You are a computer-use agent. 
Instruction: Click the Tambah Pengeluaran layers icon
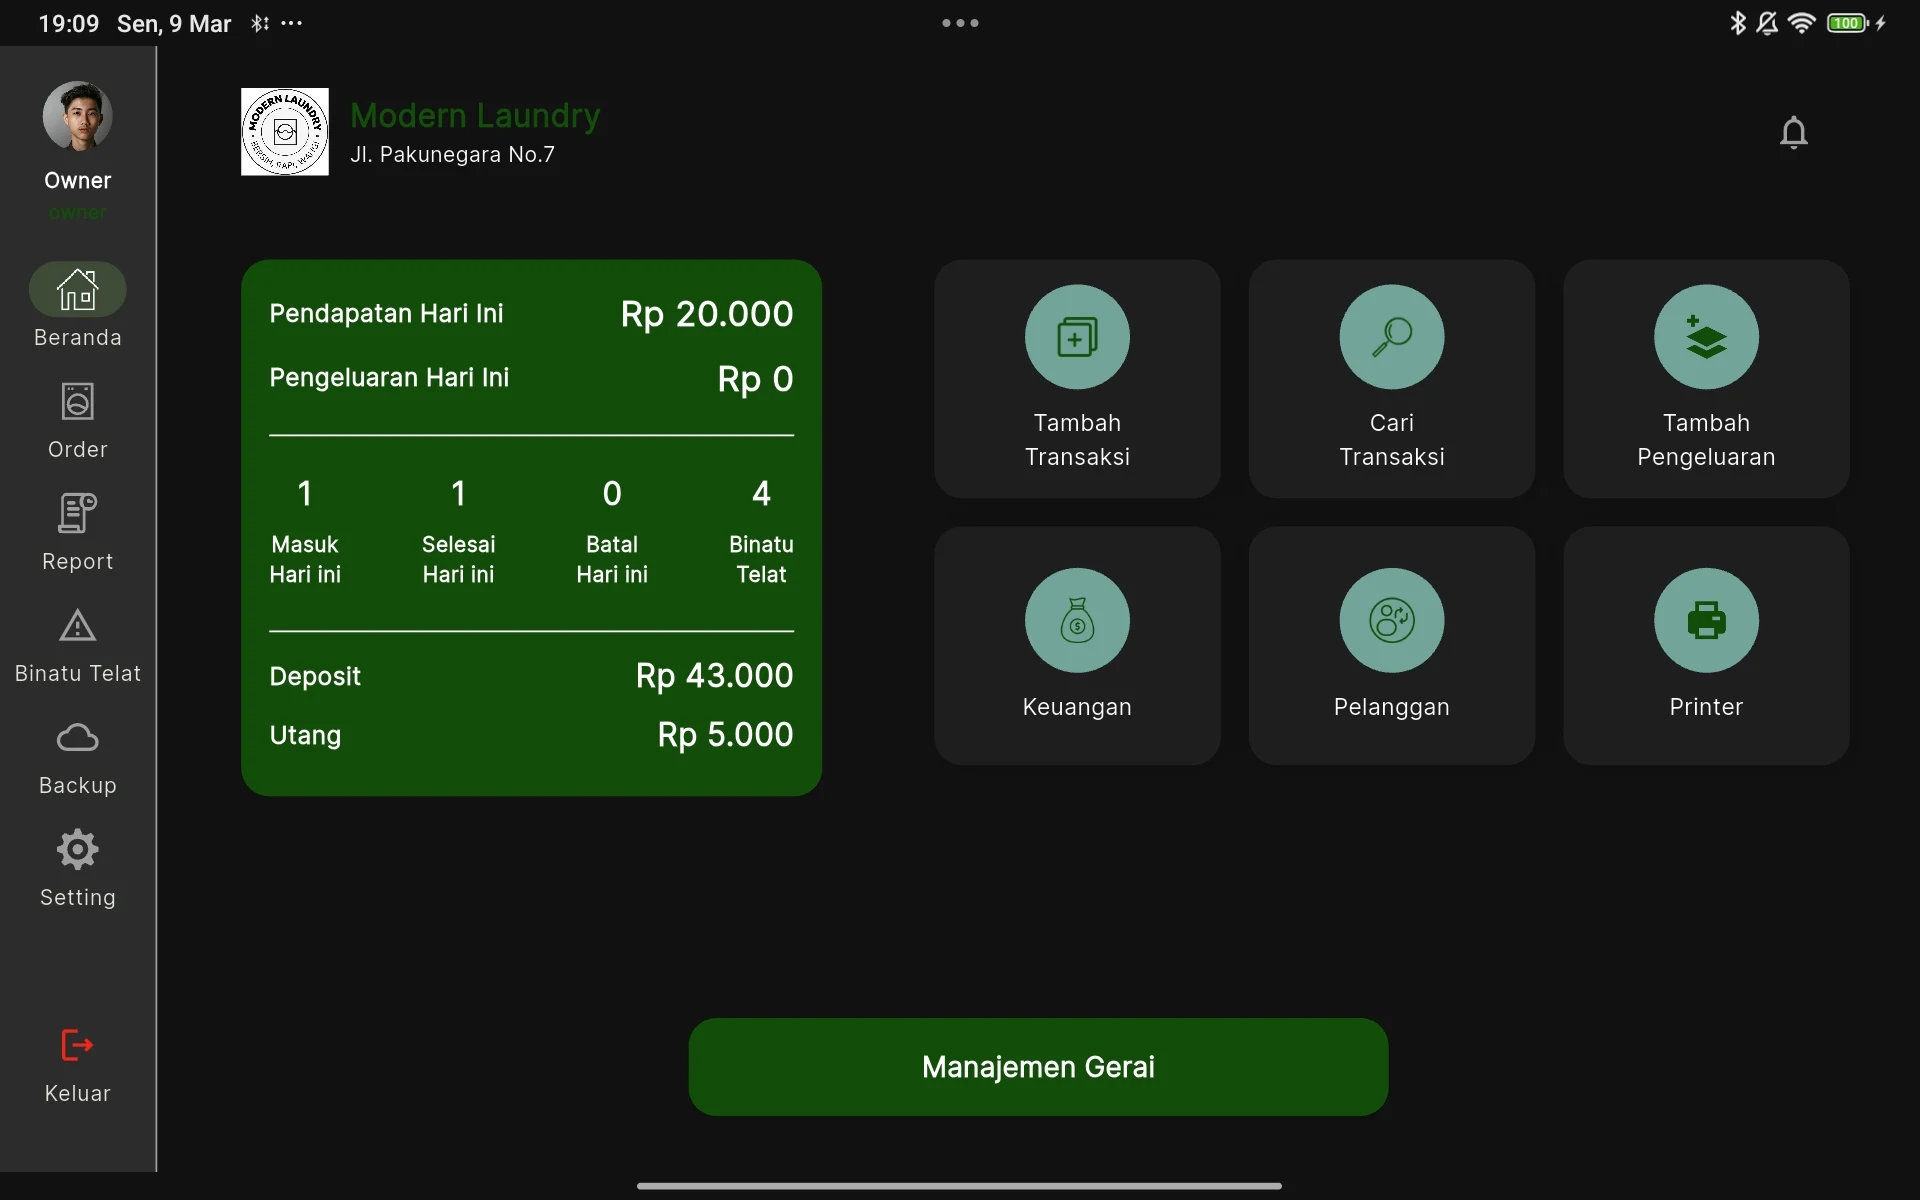(1706, 337)
